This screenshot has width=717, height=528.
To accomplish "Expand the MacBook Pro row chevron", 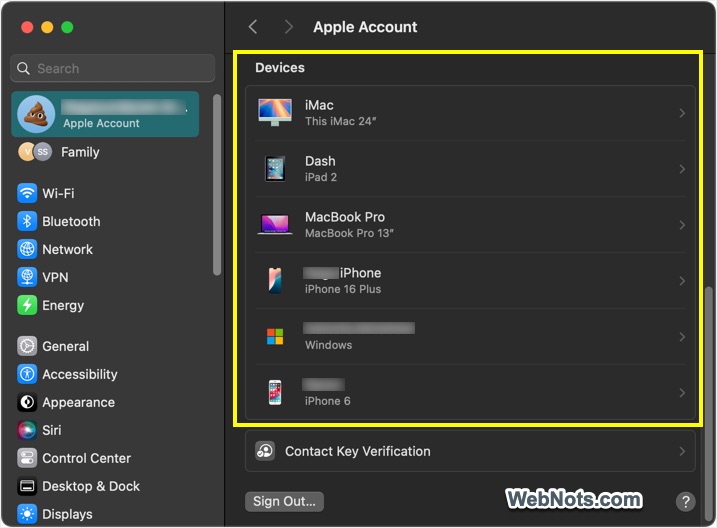I will click(682, 225).
